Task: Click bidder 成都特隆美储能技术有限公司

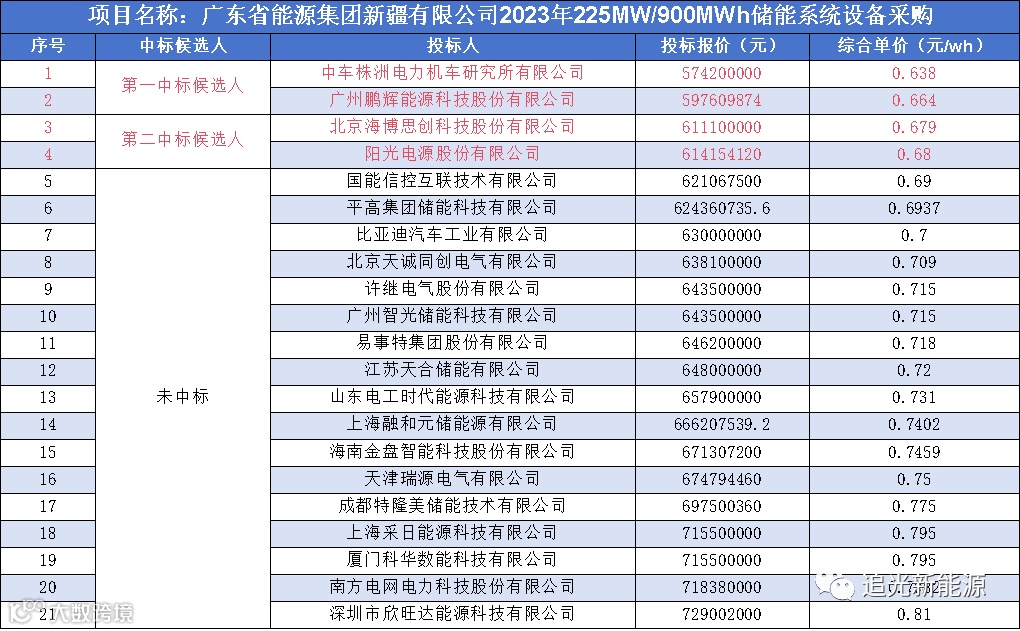Action: (x=453, y=505)
